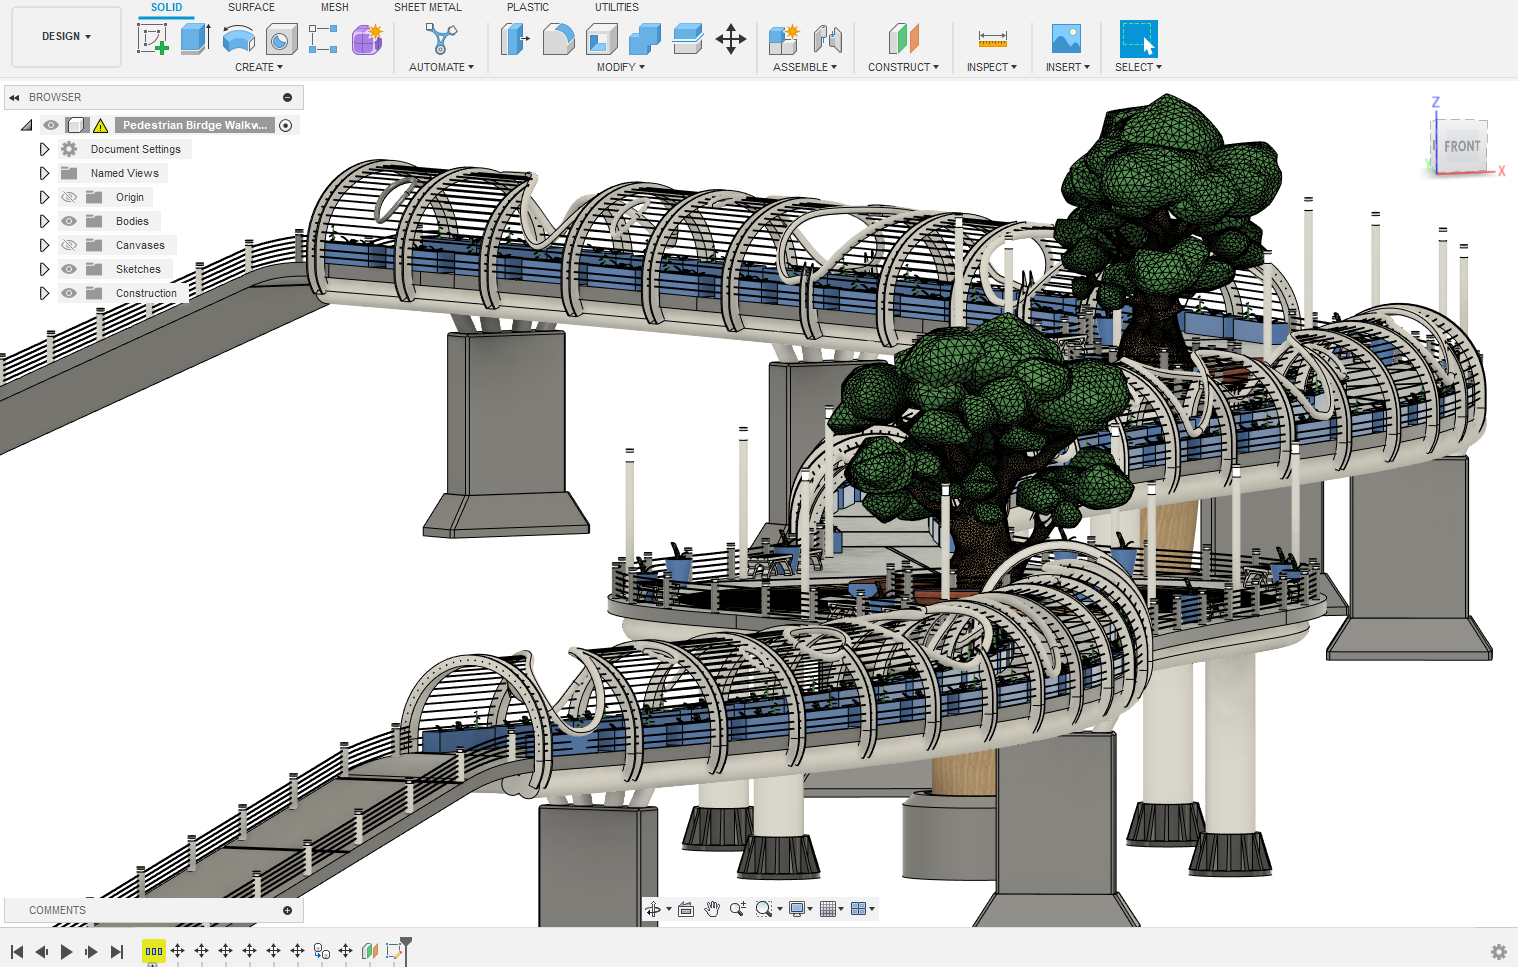The width and height of the screenshot is (1518, 967).
Task: Open the COMMENTS panel
Action: (x=56, y=910)
